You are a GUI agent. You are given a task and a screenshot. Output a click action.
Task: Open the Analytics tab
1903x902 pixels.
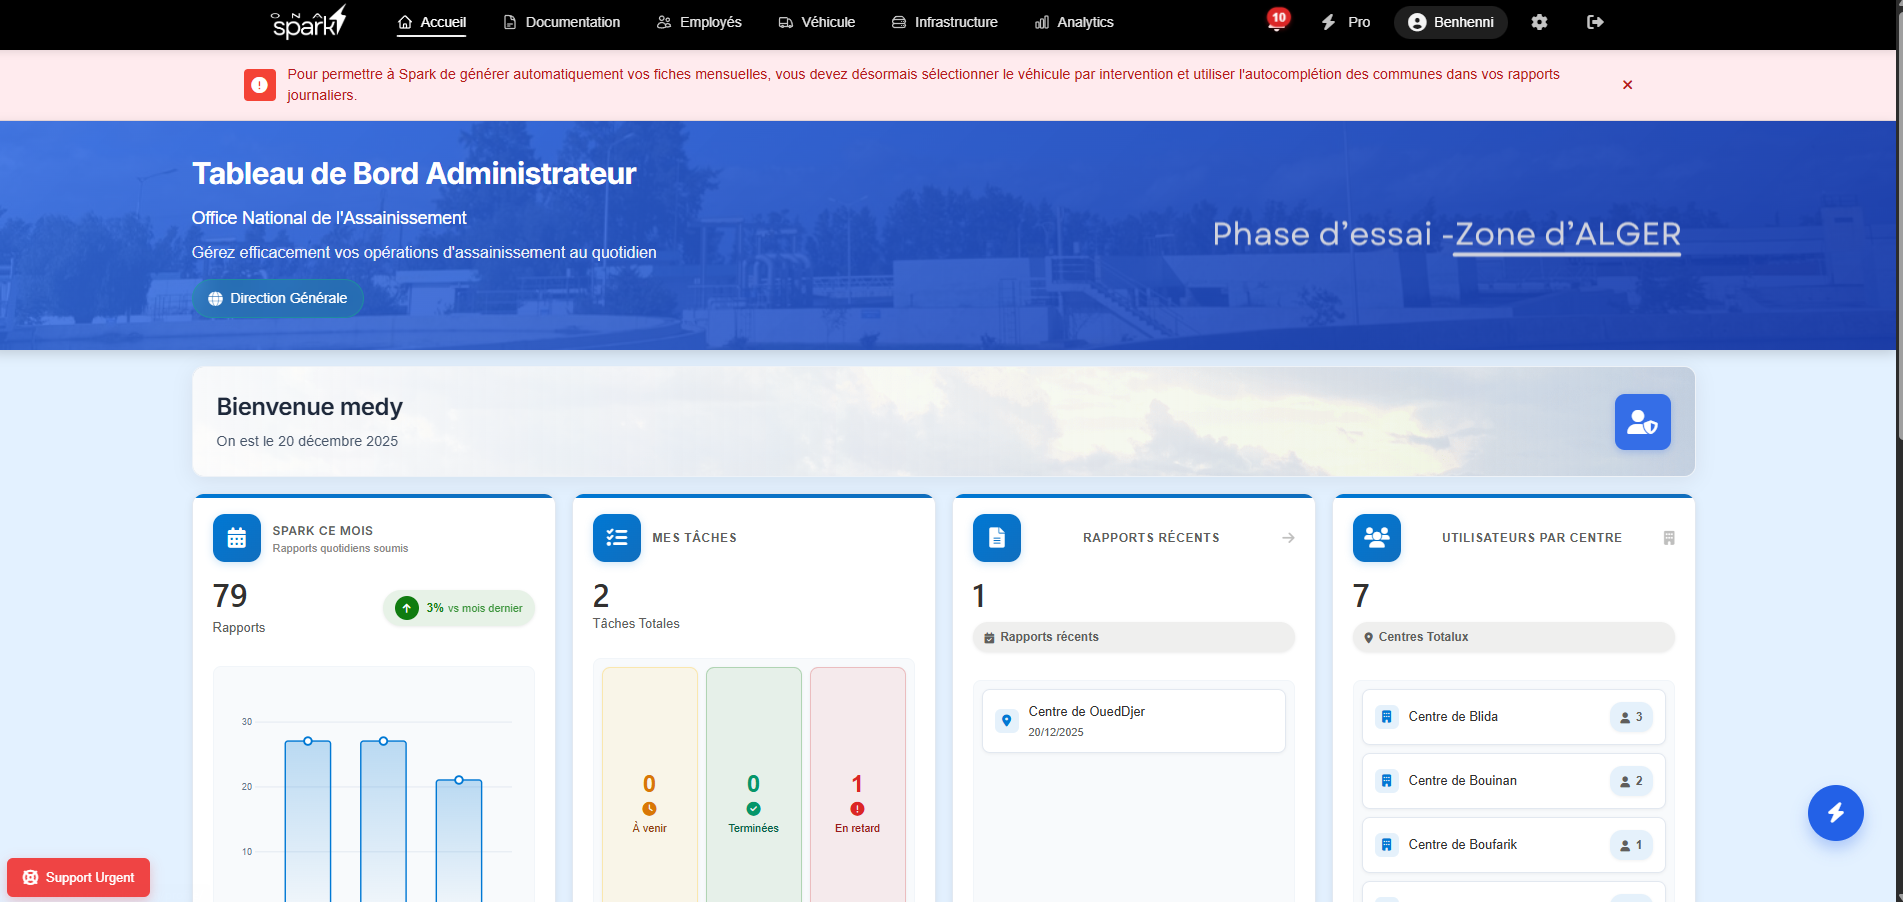[x=1074, y=22]
